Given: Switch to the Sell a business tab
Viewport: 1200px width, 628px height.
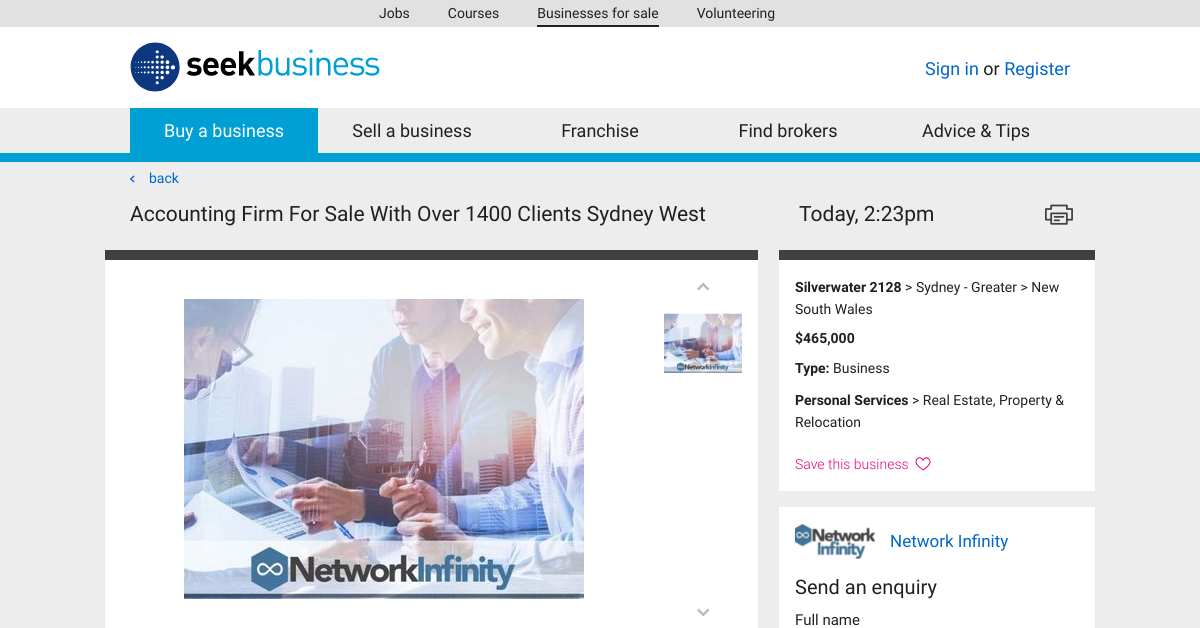Looking at the screenshot, I should click(x=411, y=130).
